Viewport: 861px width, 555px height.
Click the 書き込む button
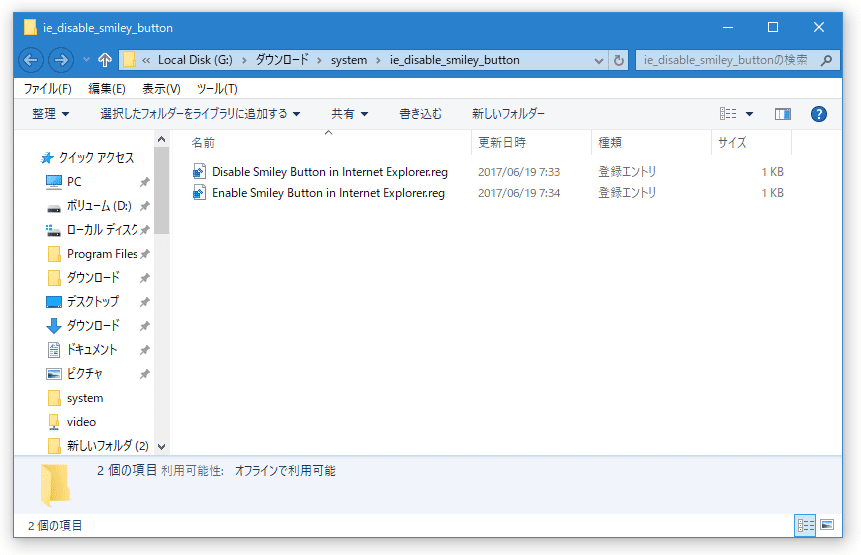point(420,114)
